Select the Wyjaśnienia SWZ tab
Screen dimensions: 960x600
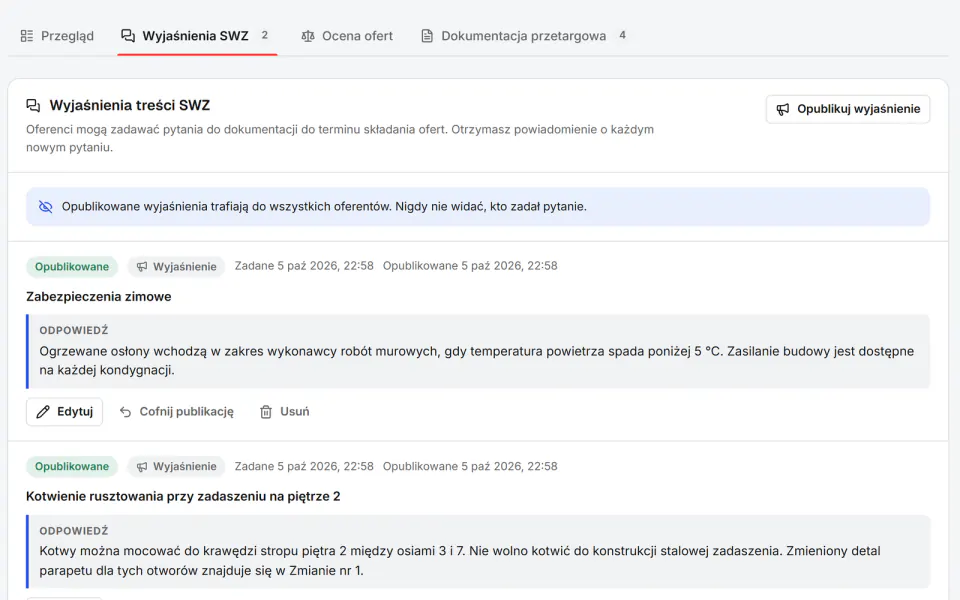pos(197,36)
